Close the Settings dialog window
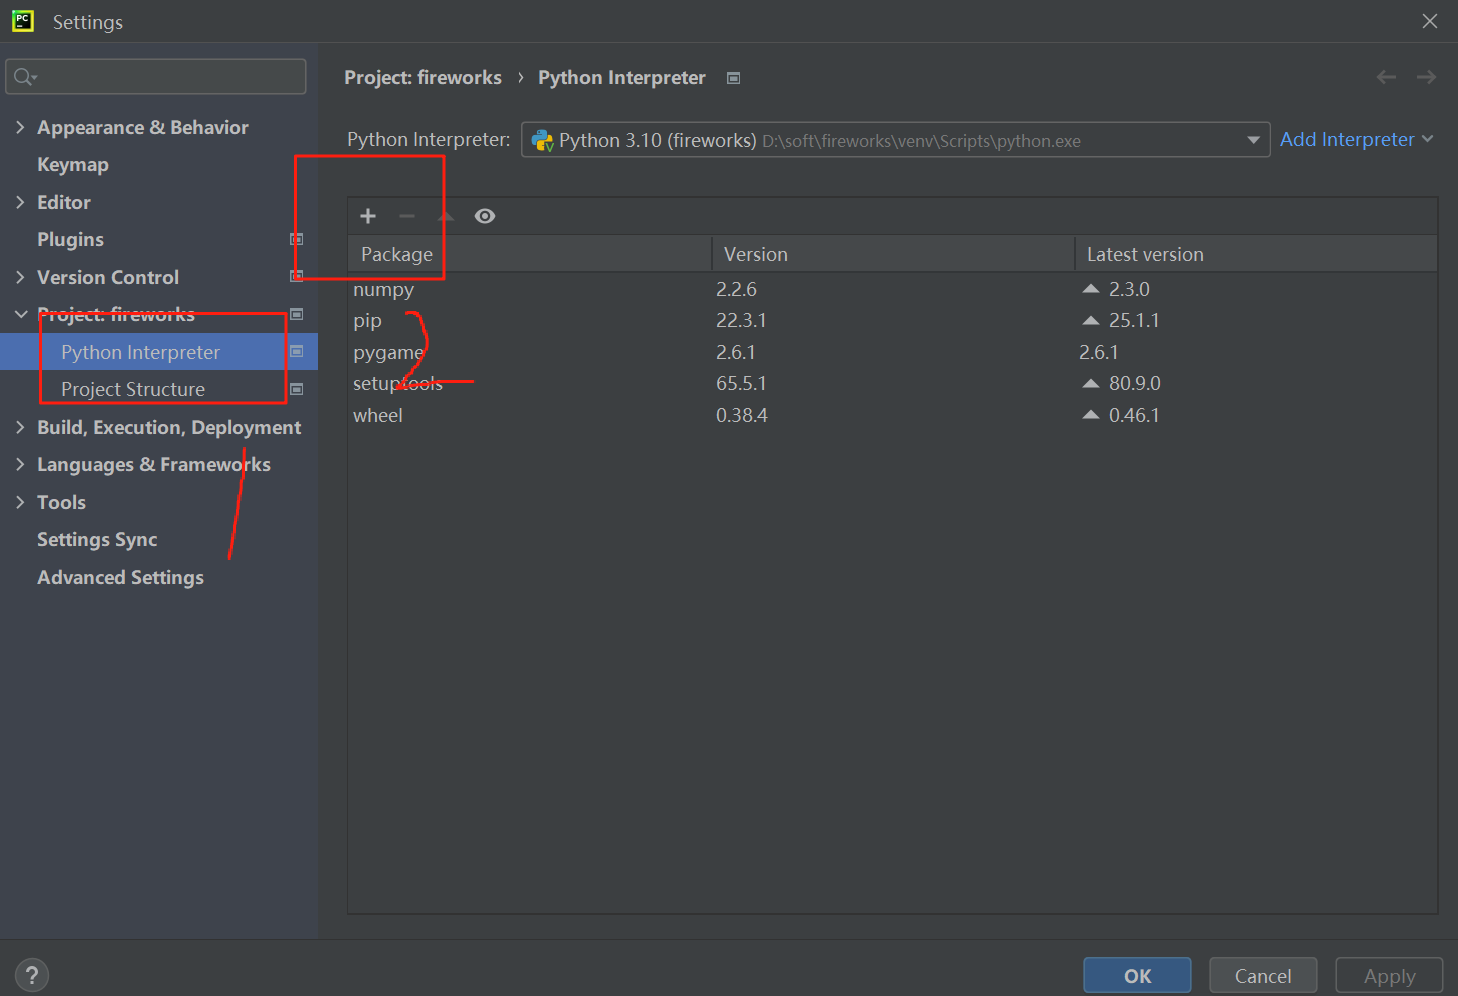 (1430, 21)
